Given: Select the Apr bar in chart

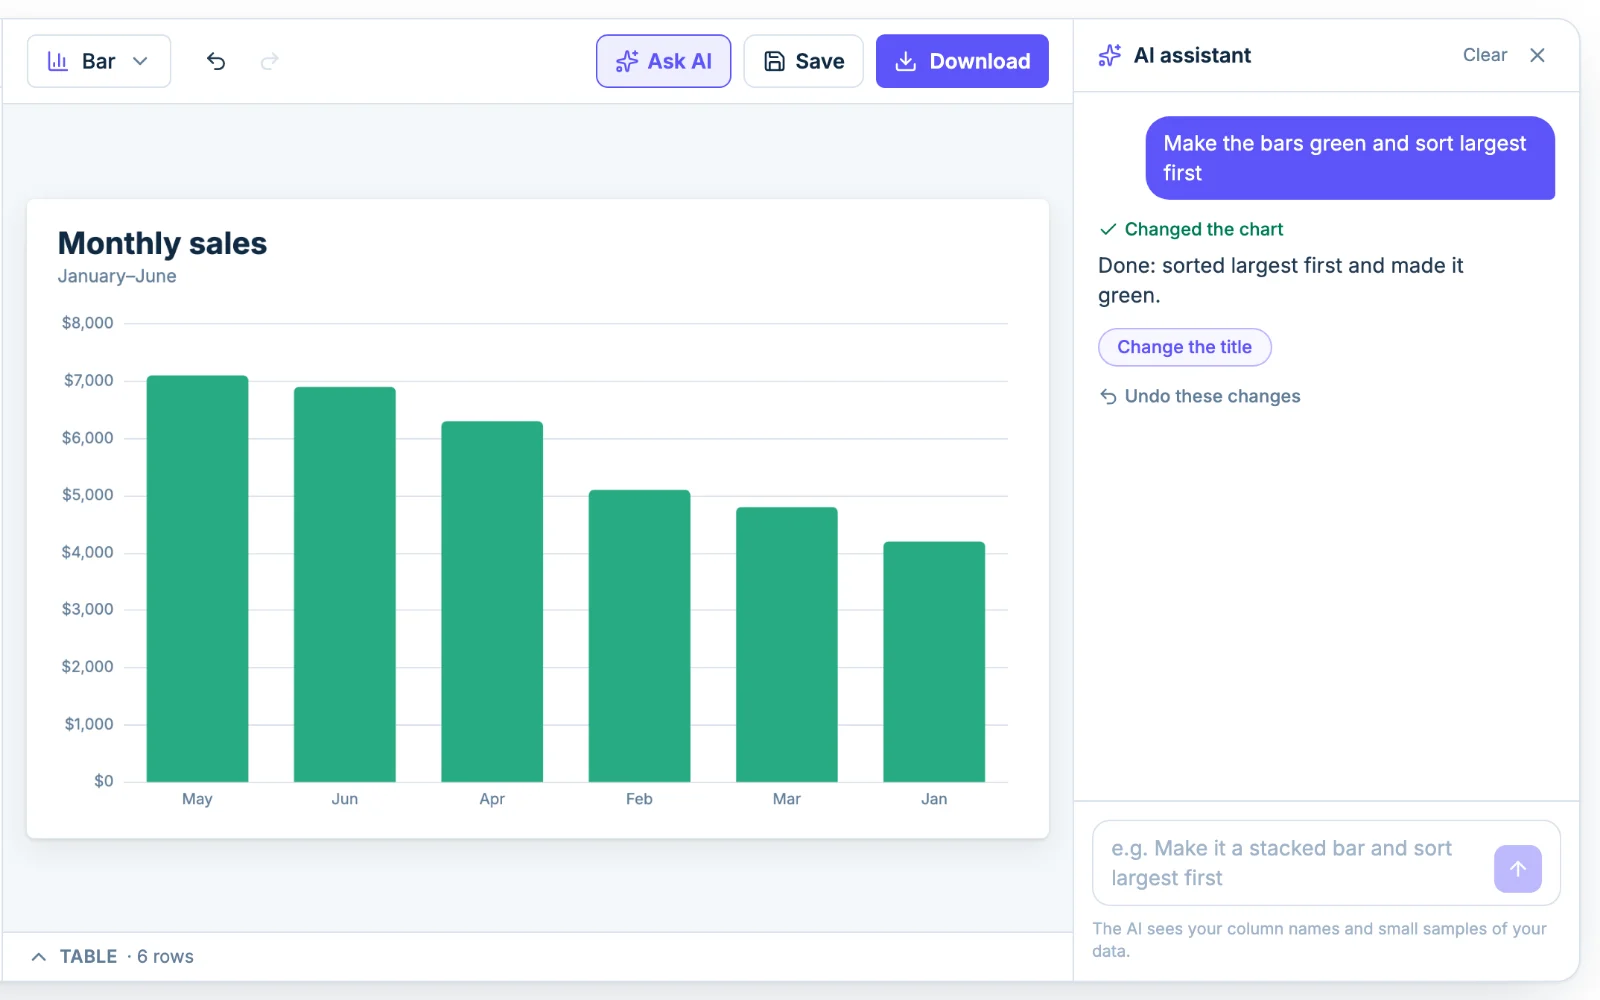Looking at the screenshot, I should (x=492, y=601).
